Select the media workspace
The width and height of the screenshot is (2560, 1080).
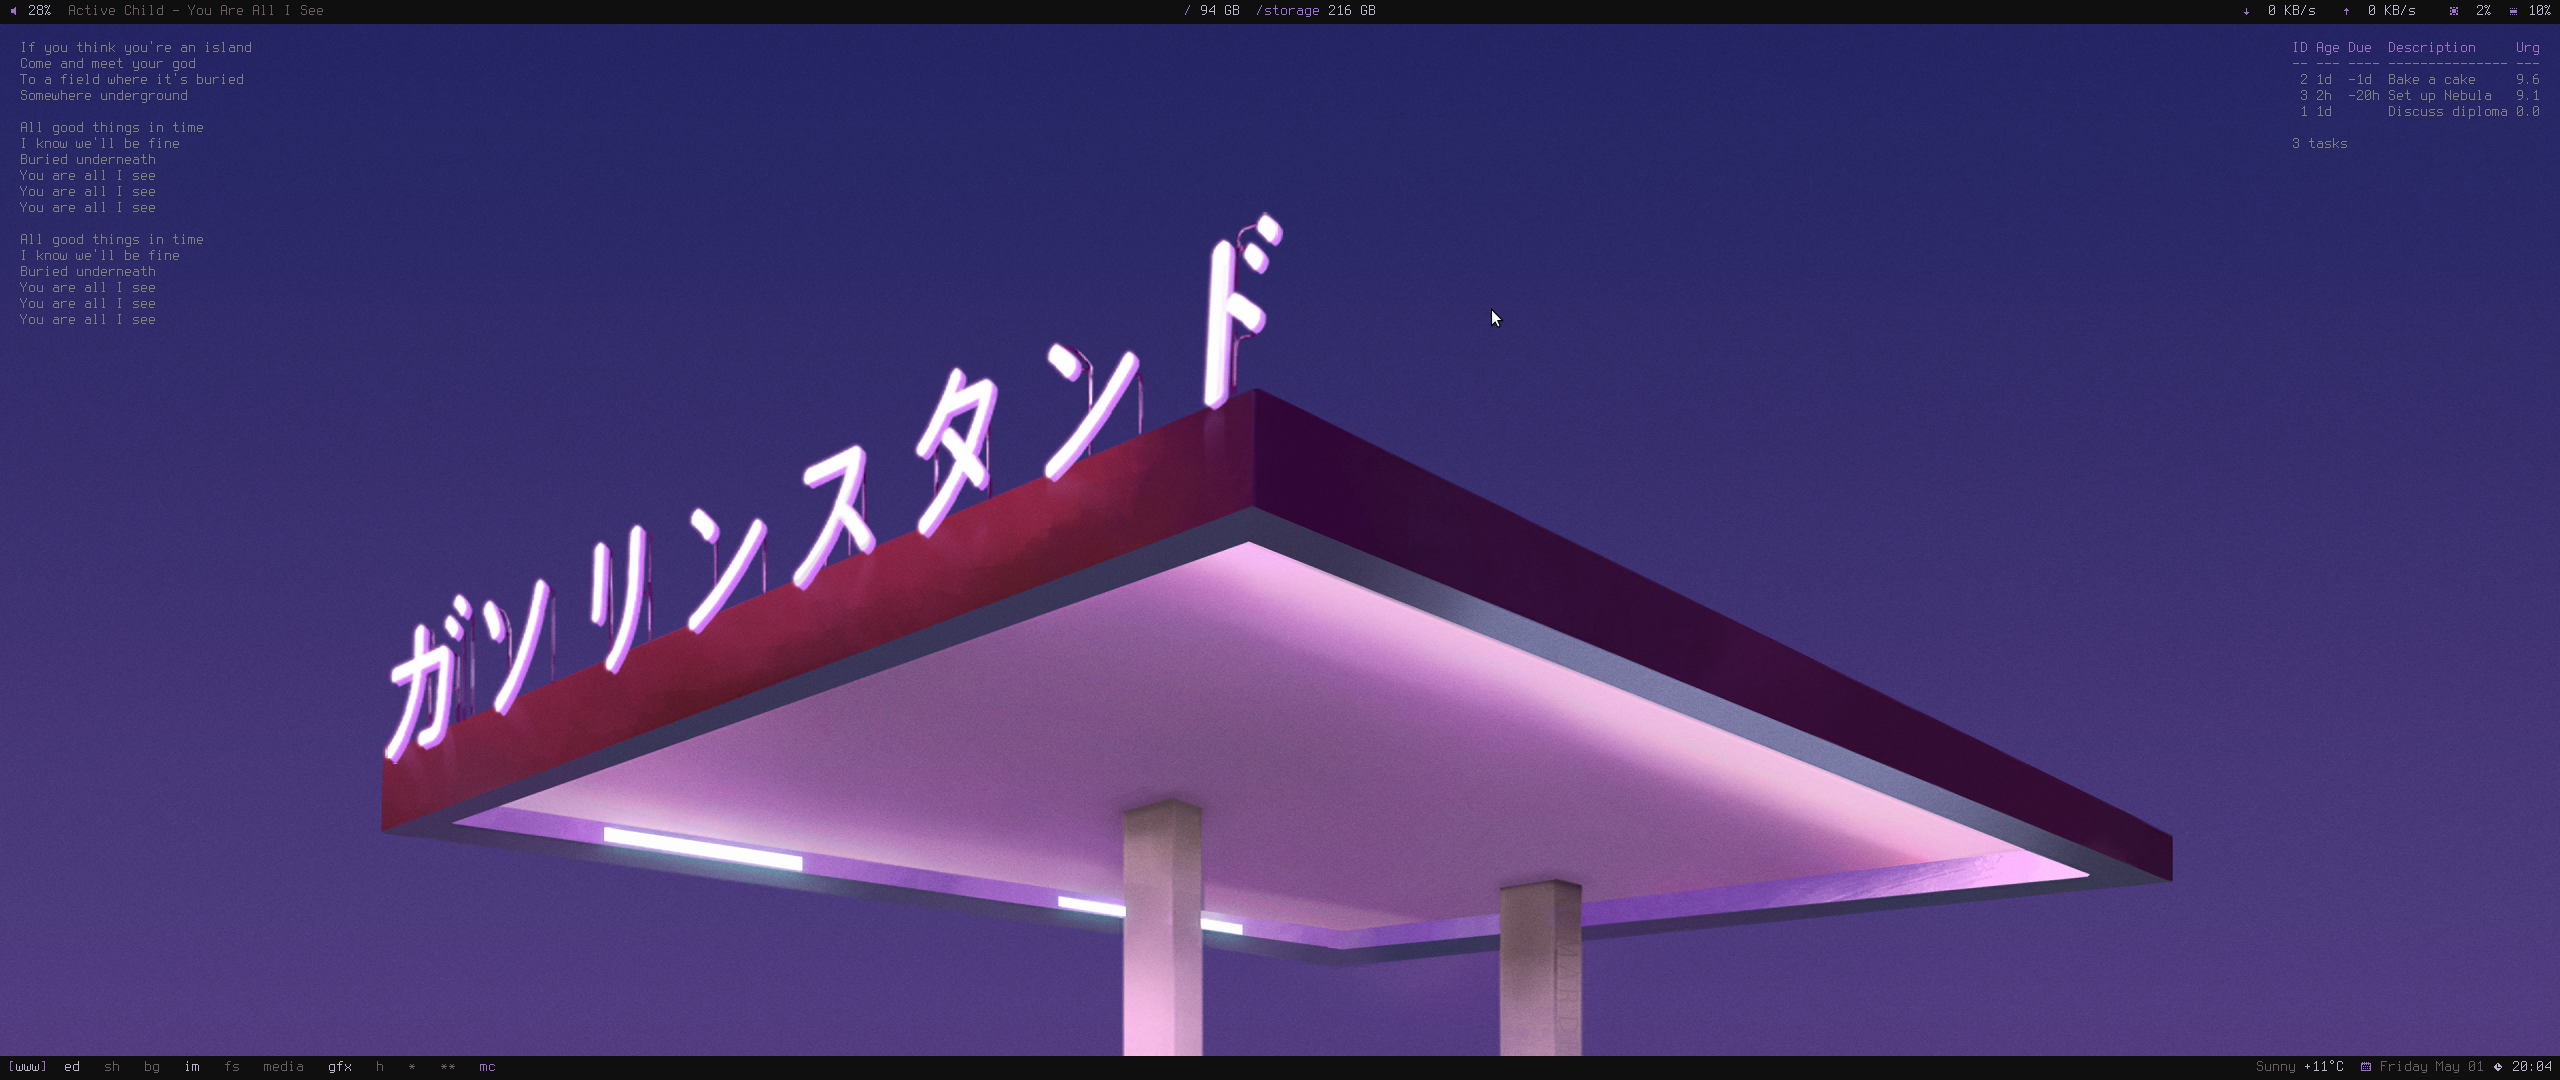coord(283,1067)
